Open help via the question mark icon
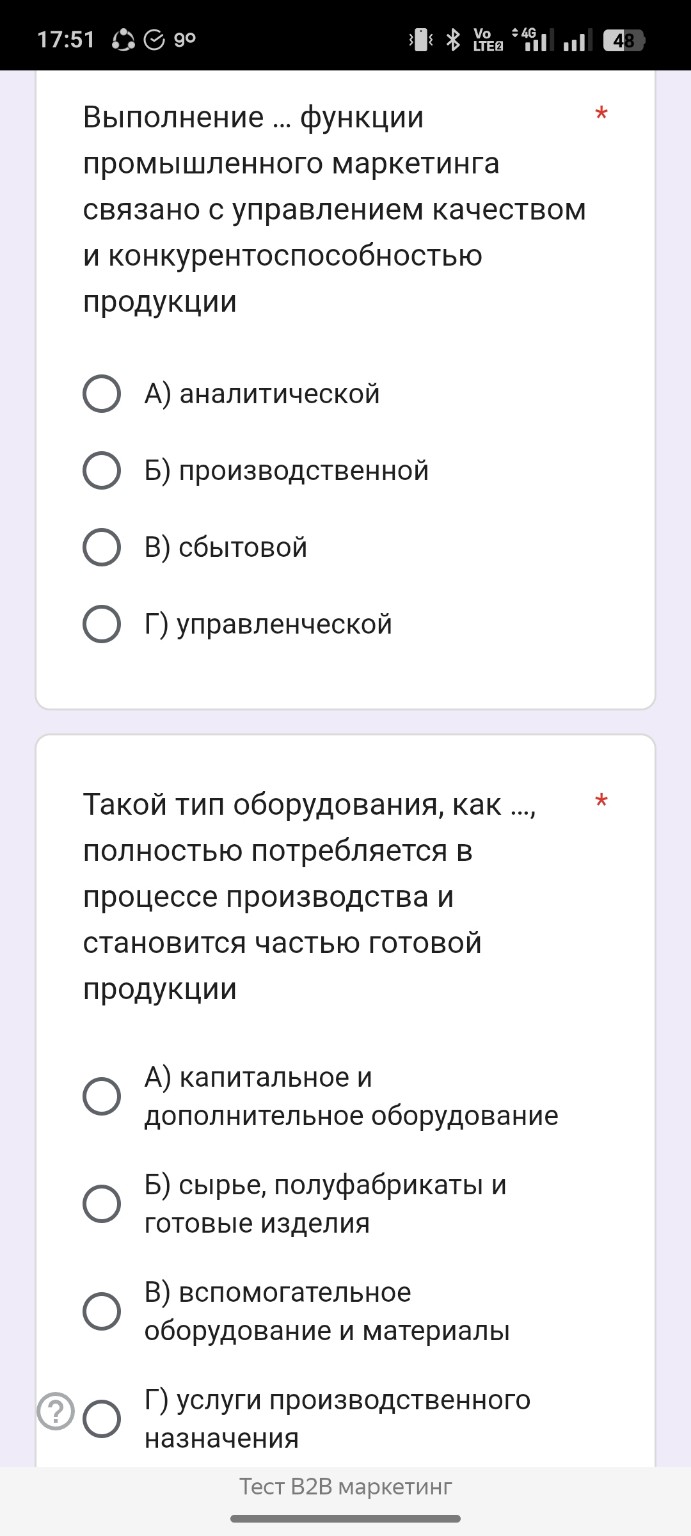The width and height of the screenshot is (691, 1536). [57, 1413]
